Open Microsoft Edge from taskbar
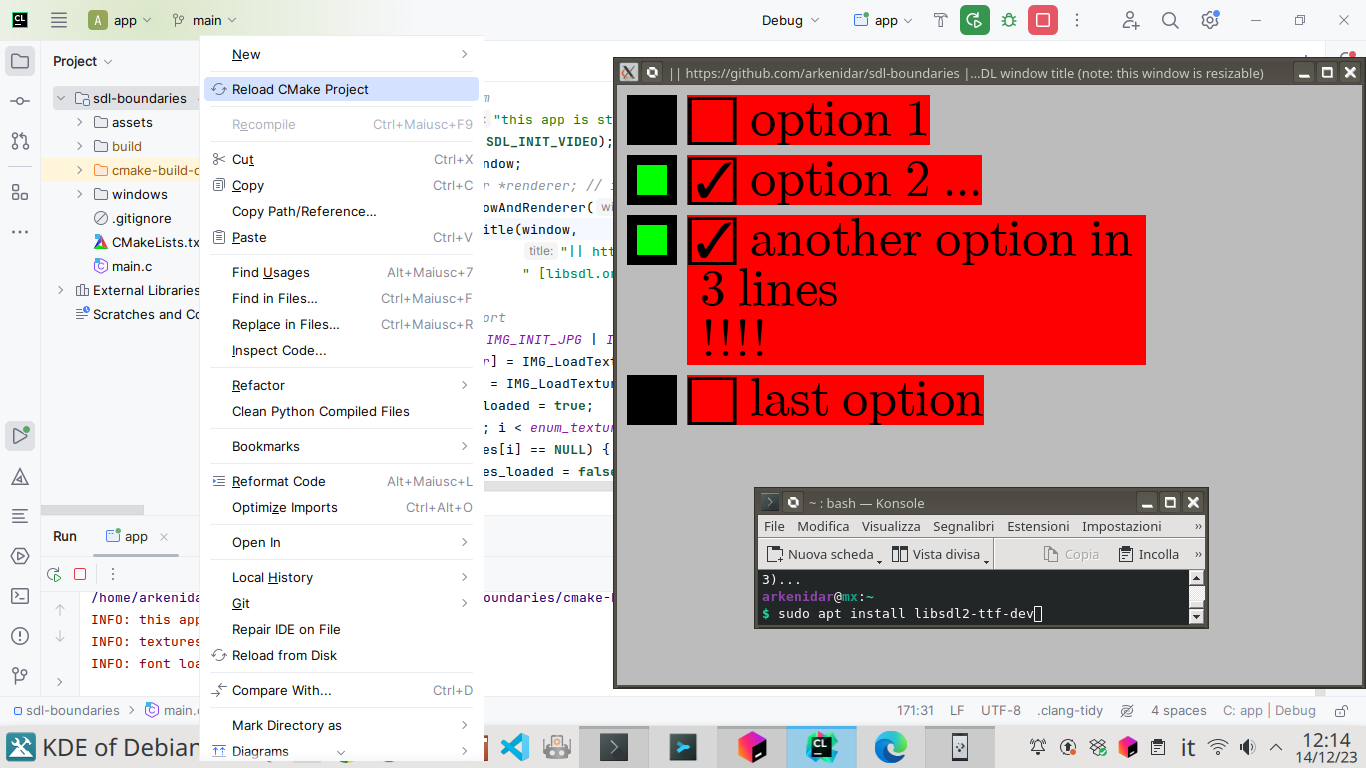The width and height of the screenshot is (1366, 768). 890,747
